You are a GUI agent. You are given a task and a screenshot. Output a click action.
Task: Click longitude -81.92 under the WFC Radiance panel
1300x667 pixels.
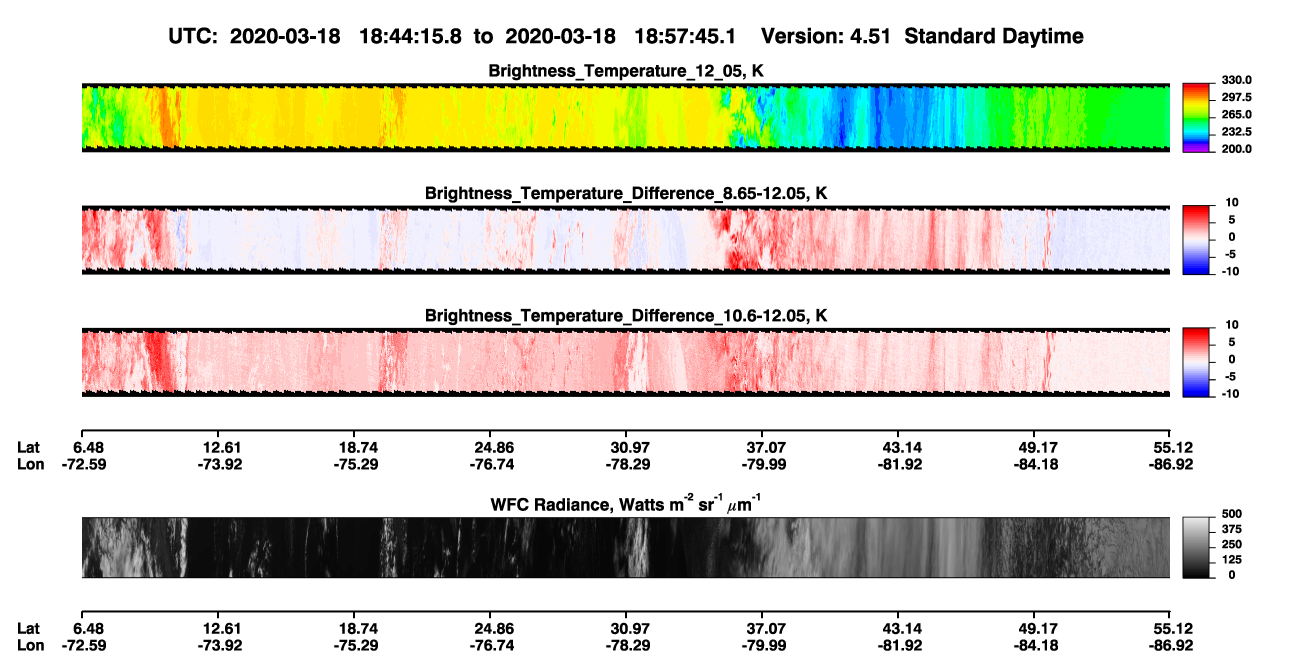[898, 645]
